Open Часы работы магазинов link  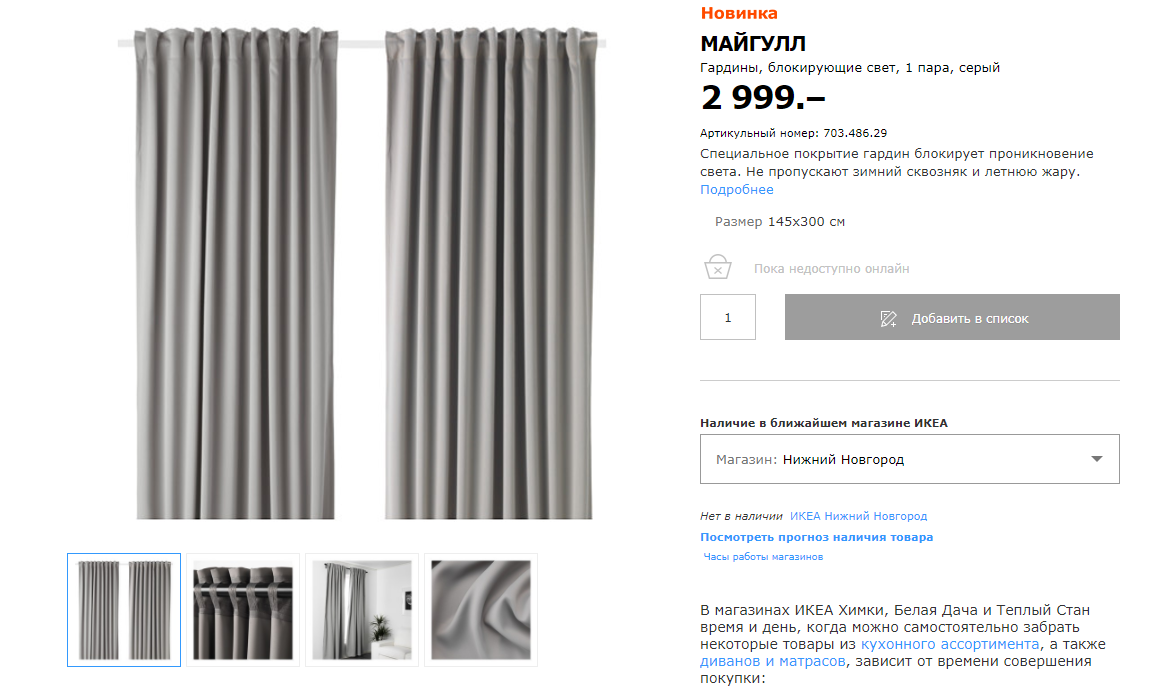click(x=763, y=557)
